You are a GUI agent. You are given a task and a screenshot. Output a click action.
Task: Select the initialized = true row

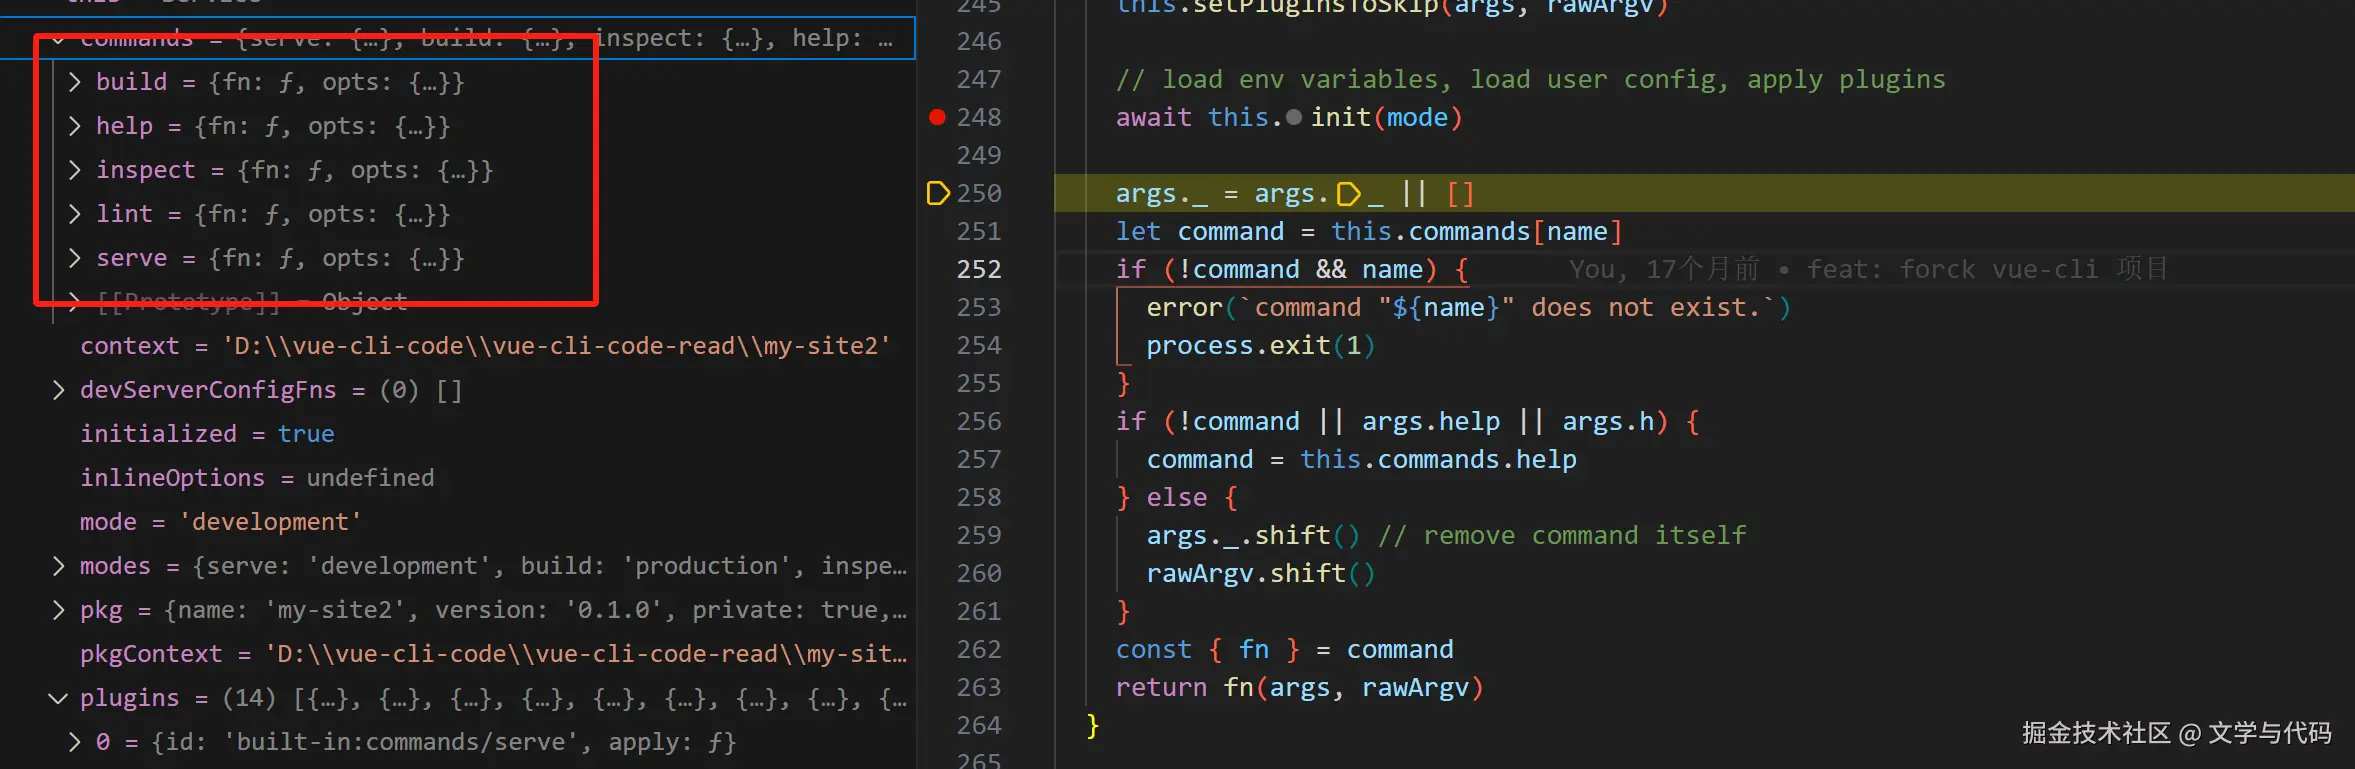tap(458, 434)
